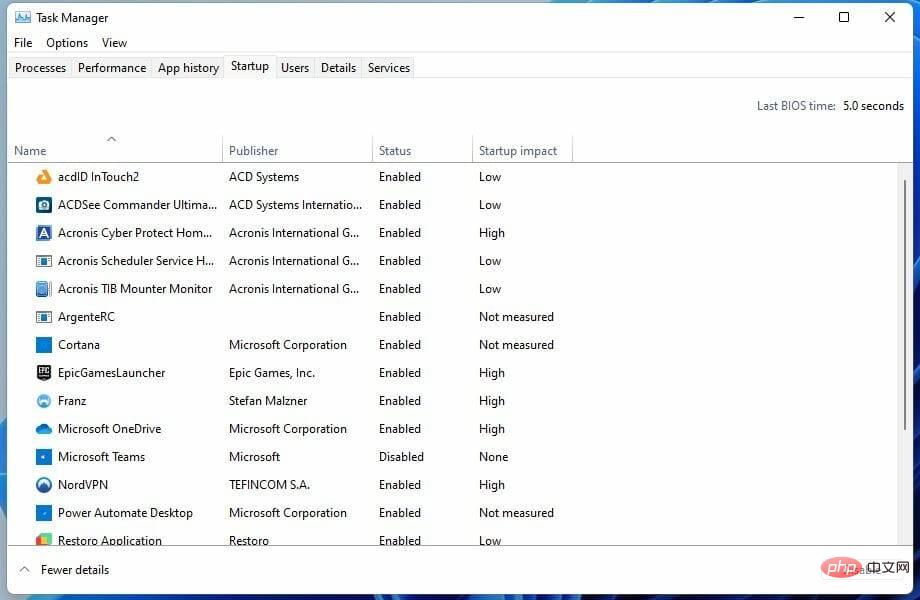Click the Stefan Malzner publisher cell
The image size is (920, 600).
268,401
